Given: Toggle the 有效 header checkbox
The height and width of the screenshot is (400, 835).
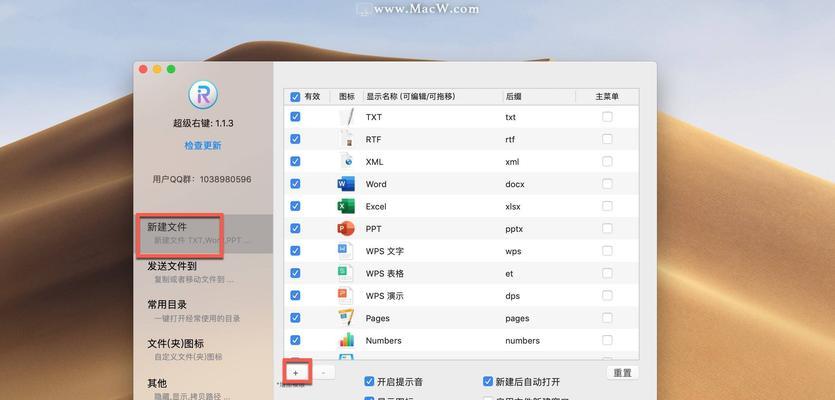Looking at the screenshot, I should pyautogui.click(x=295, y=97).
